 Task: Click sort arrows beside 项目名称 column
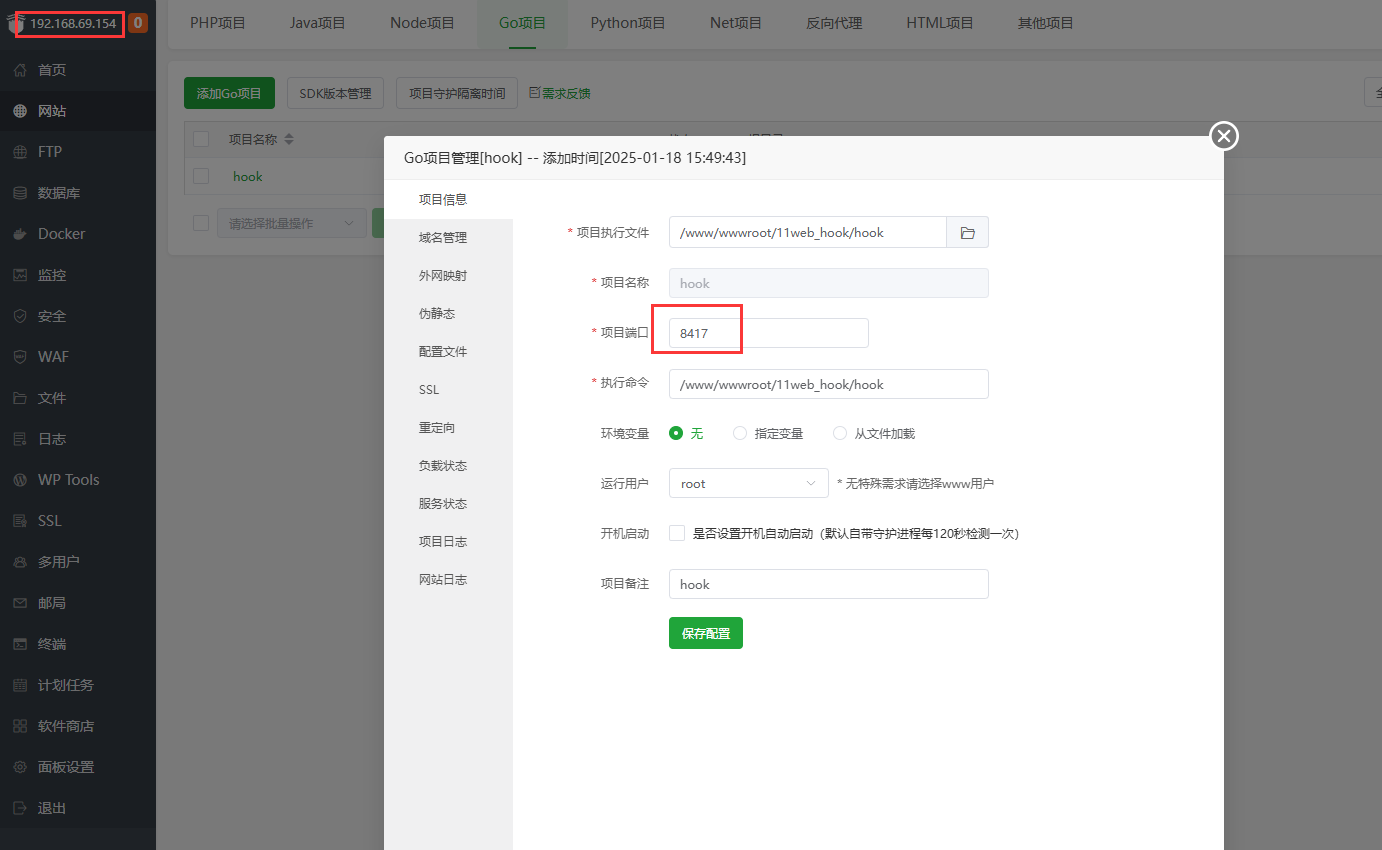pos(289,139)
